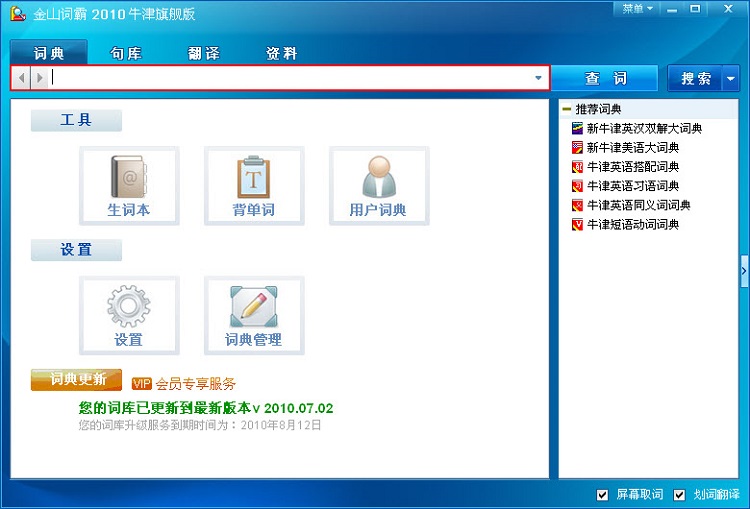Open the 菜单 menu in title bar
The image size is (750, 509).
coord(636,9)
